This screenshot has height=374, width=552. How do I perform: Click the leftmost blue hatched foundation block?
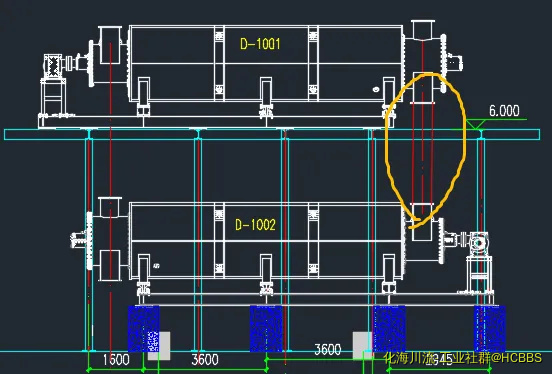pos(143,329)
